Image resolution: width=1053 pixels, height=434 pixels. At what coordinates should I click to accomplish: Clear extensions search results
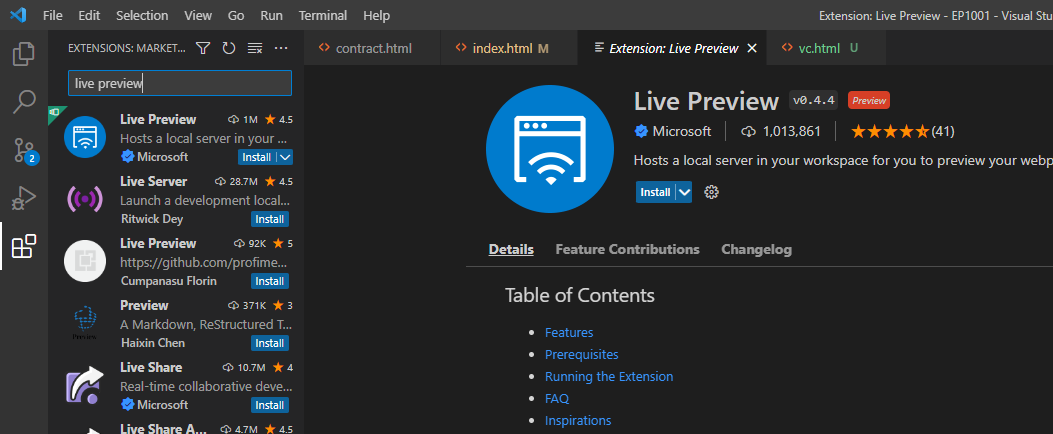[255, 48]
